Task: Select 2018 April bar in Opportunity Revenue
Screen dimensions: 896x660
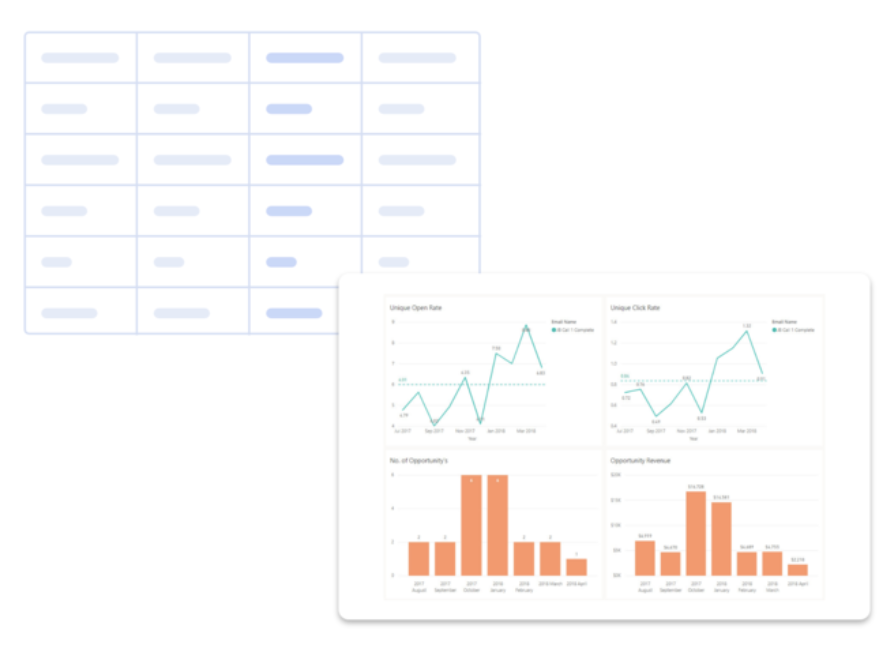Action: point(798,570)
